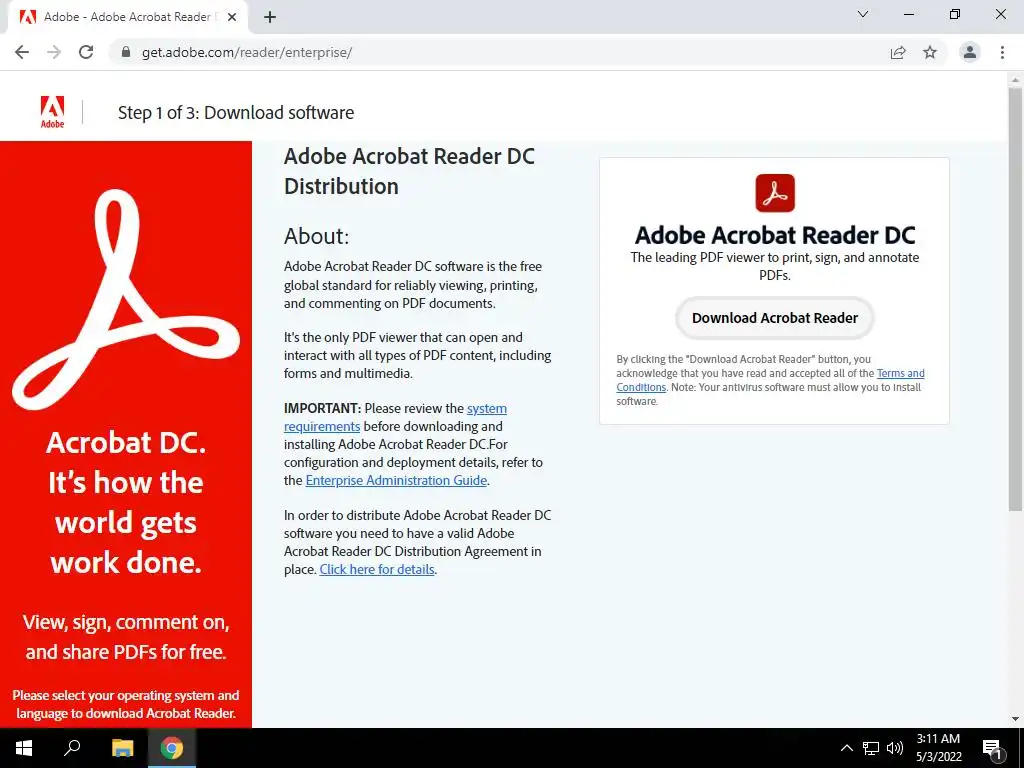Click the large white Acrobat logo banner
Viewport: 1024px width, 768px height.
pyautogui.click(x=125, y=299)
